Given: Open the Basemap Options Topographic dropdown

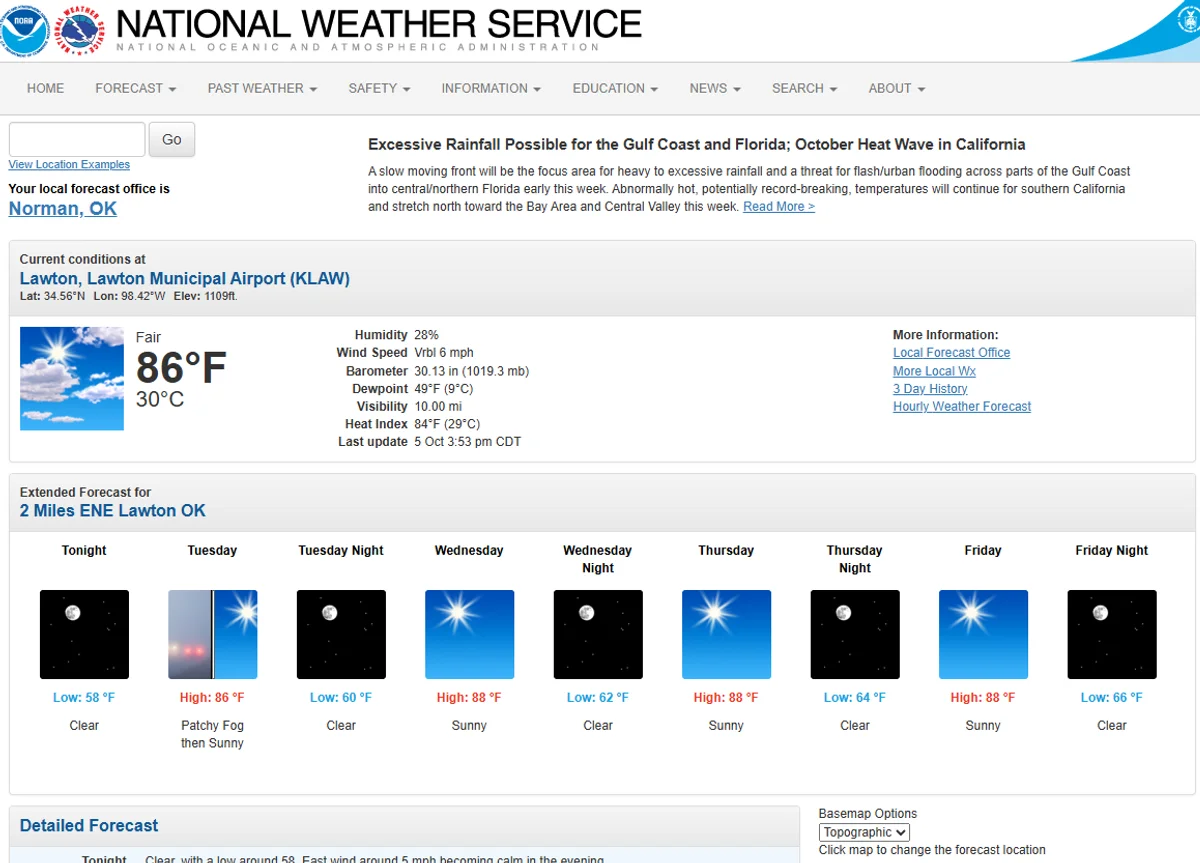Looking at the screenshot, I should [864, 832].
